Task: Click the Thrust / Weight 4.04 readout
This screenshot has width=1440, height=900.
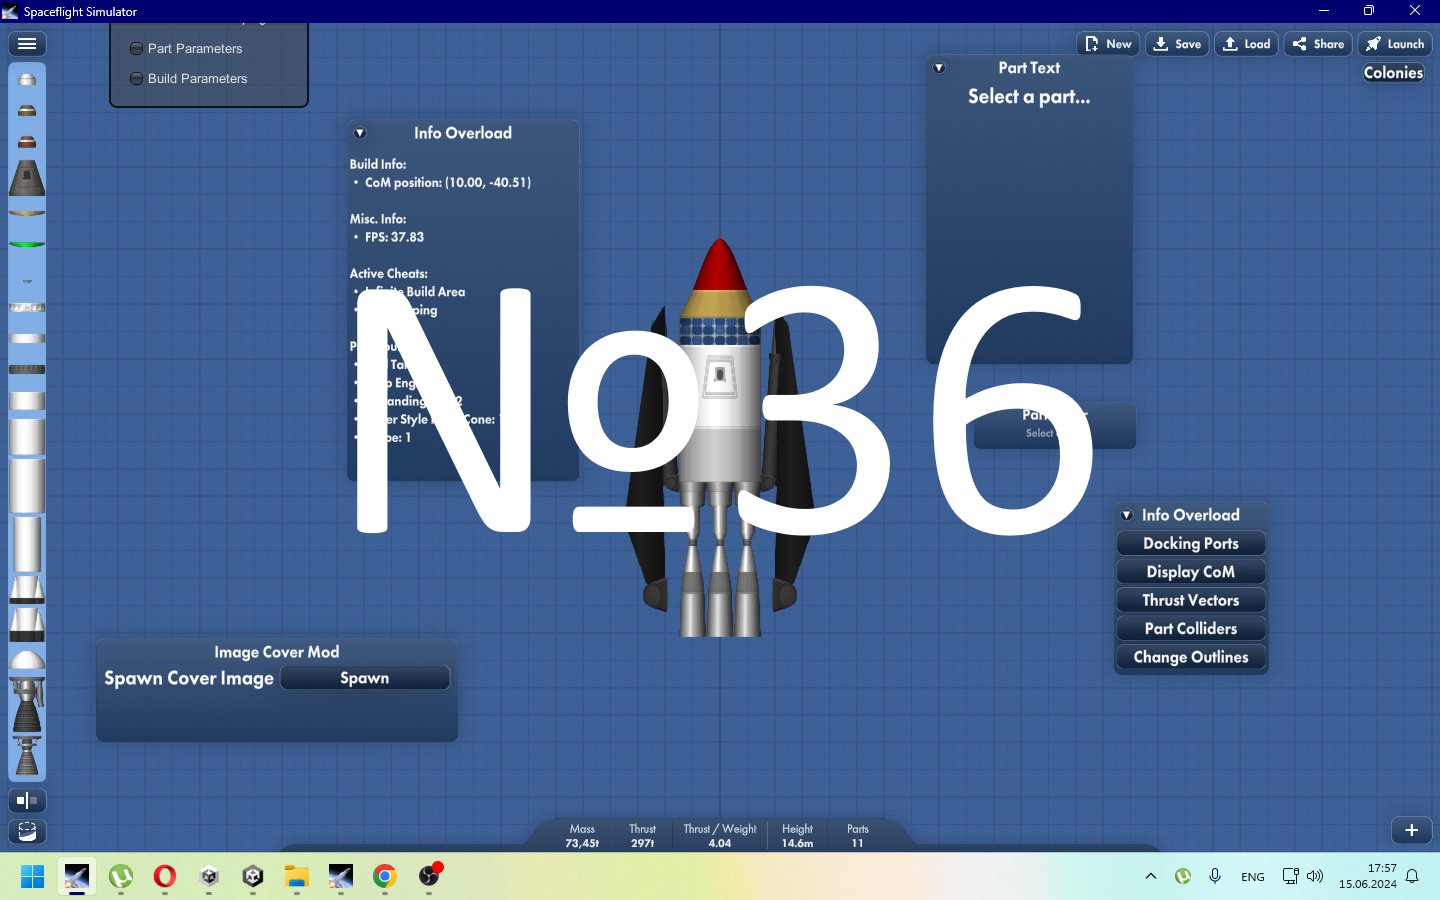Action: pyautogui.click(x=720, y=836)
